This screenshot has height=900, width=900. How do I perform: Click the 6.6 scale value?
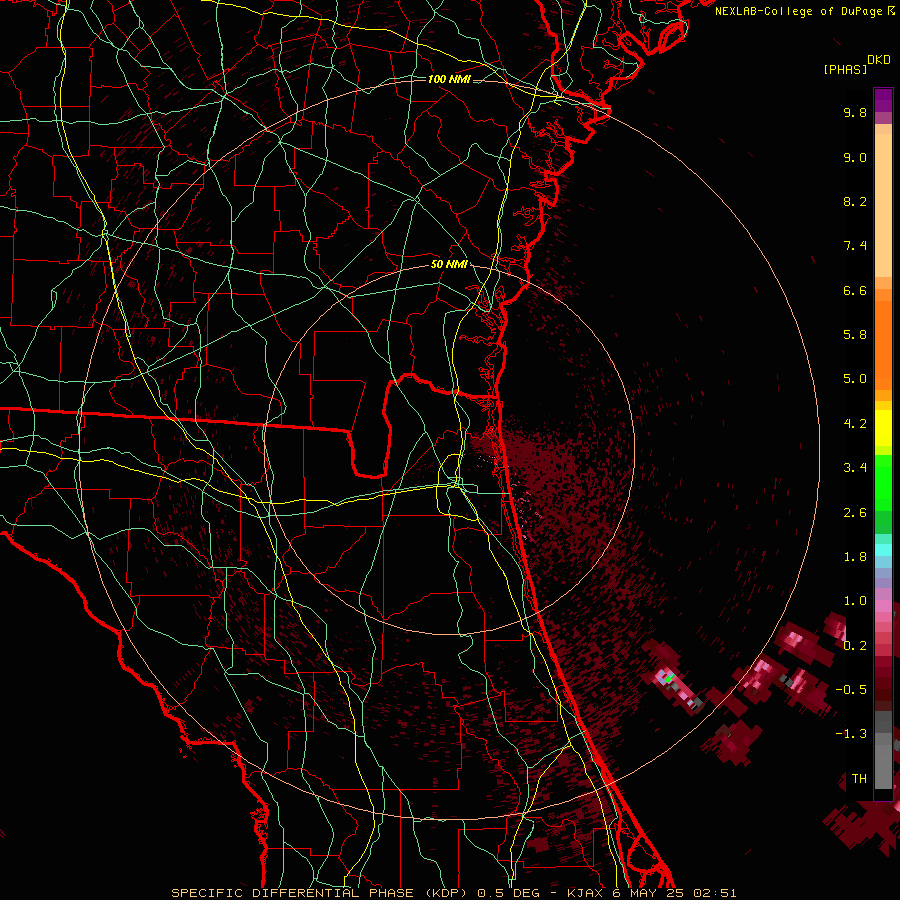(x=855, y=290)
